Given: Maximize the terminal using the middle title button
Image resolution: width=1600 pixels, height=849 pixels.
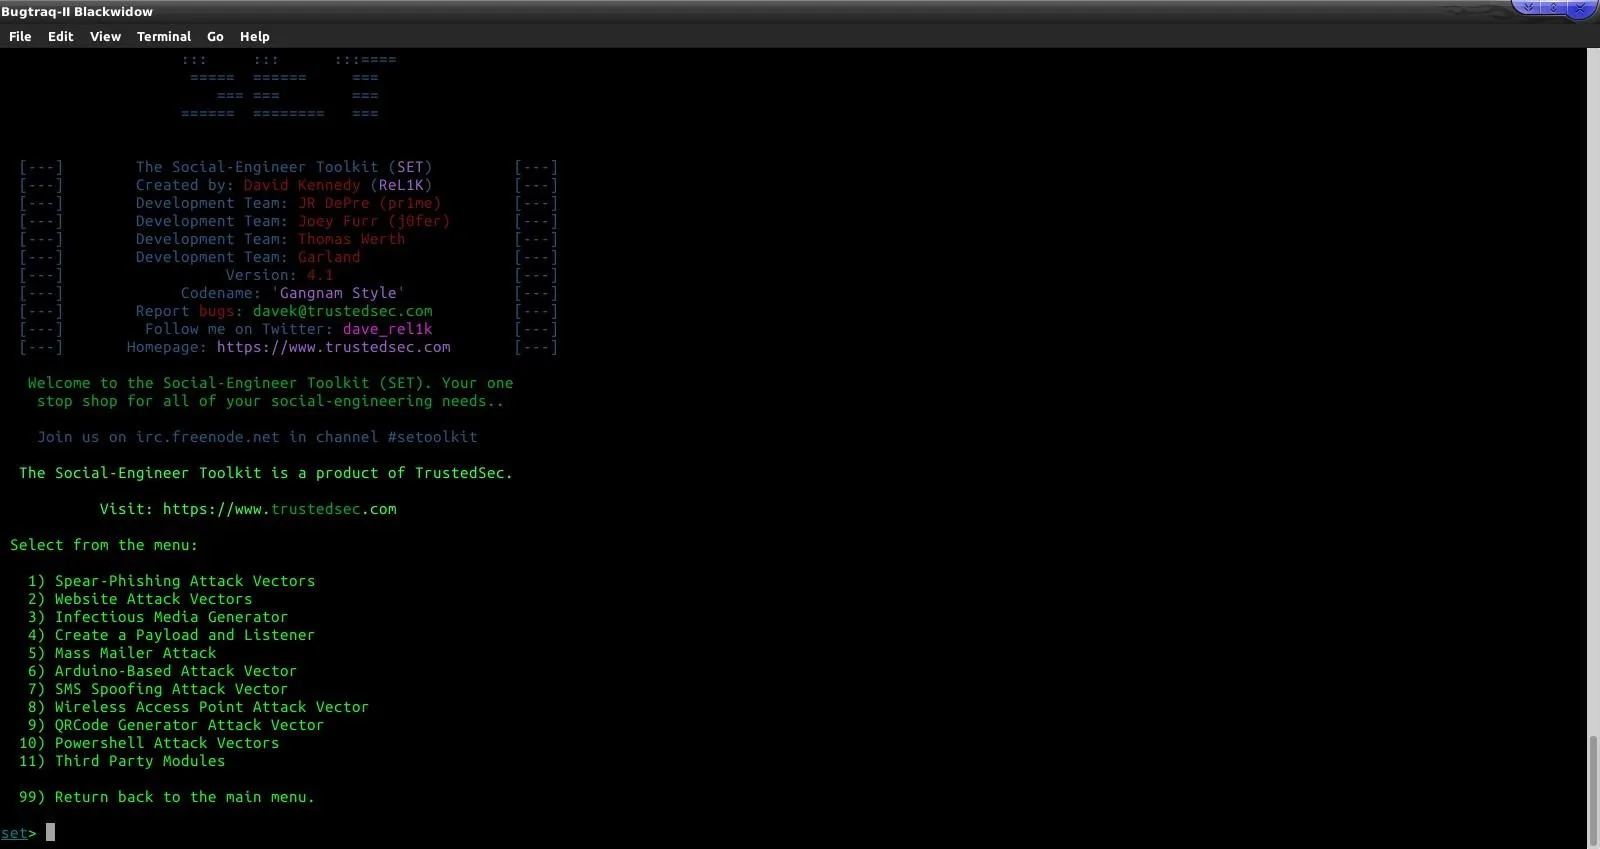Looking at the screenshot, I should (x=1553, y=8).
